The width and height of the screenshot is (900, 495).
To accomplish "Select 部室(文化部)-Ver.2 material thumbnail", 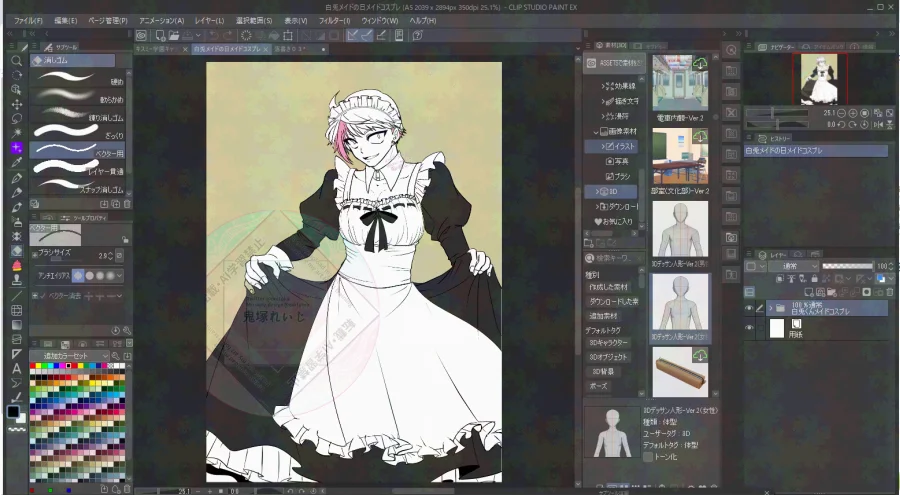I will pyautogui.click(x=680, y=156).
